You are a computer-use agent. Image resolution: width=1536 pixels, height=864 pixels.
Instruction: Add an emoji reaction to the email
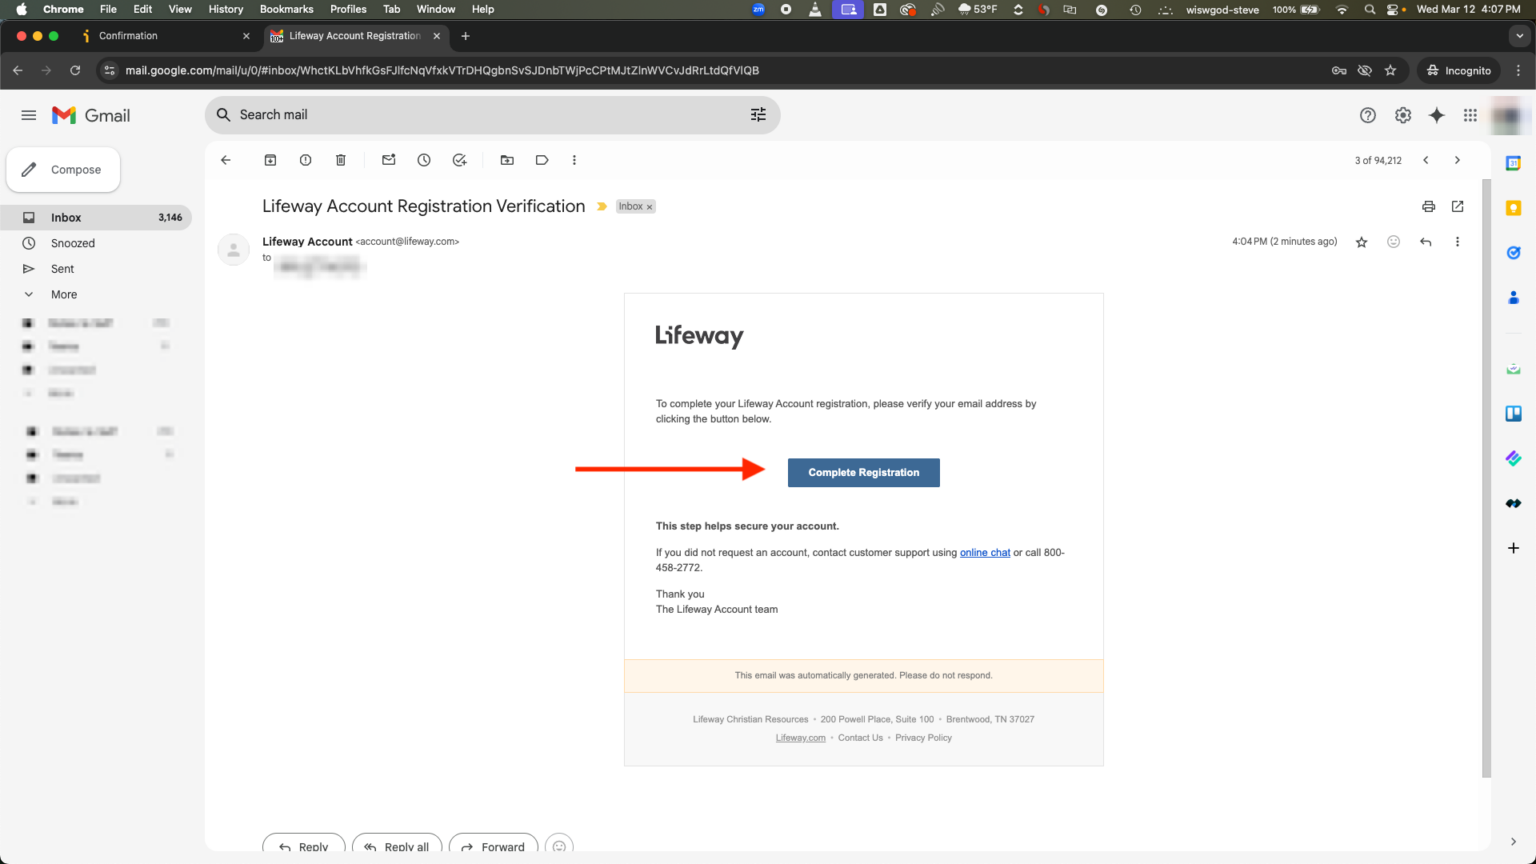[1393, 241]
